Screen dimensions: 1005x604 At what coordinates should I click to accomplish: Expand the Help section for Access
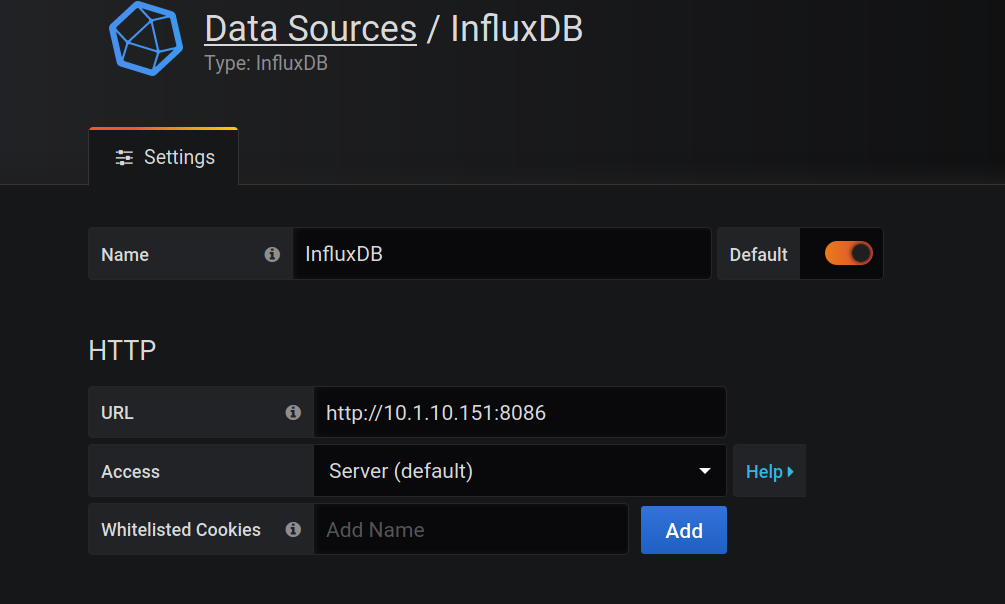(769, 471)
